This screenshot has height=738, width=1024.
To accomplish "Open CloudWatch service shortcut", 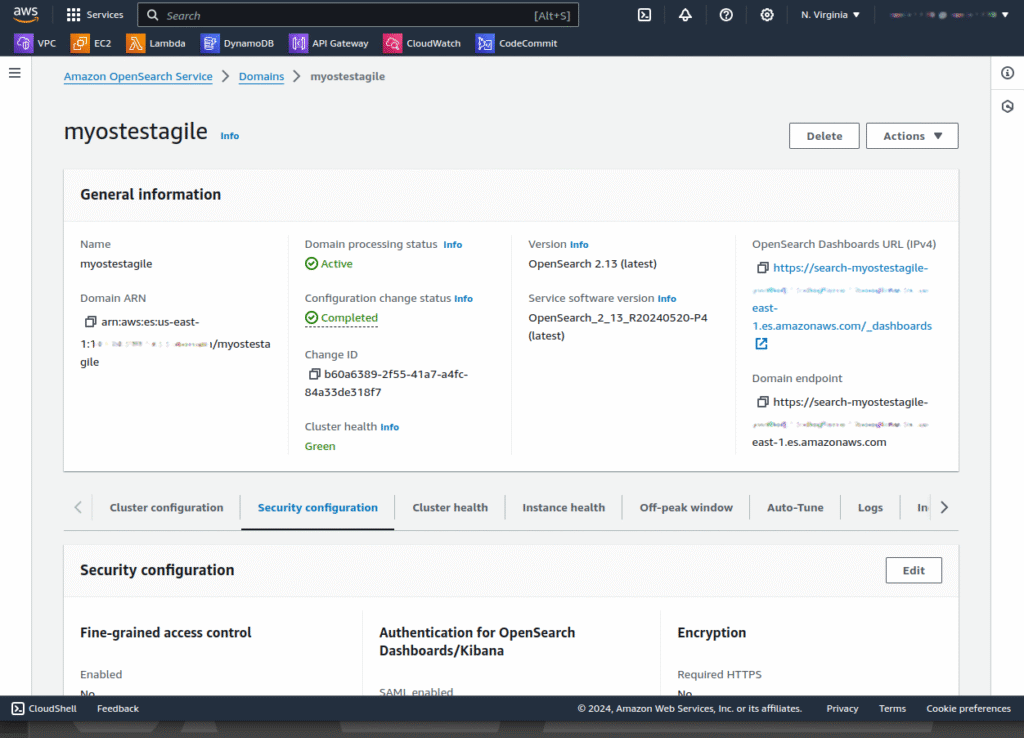I will (423, 43).
